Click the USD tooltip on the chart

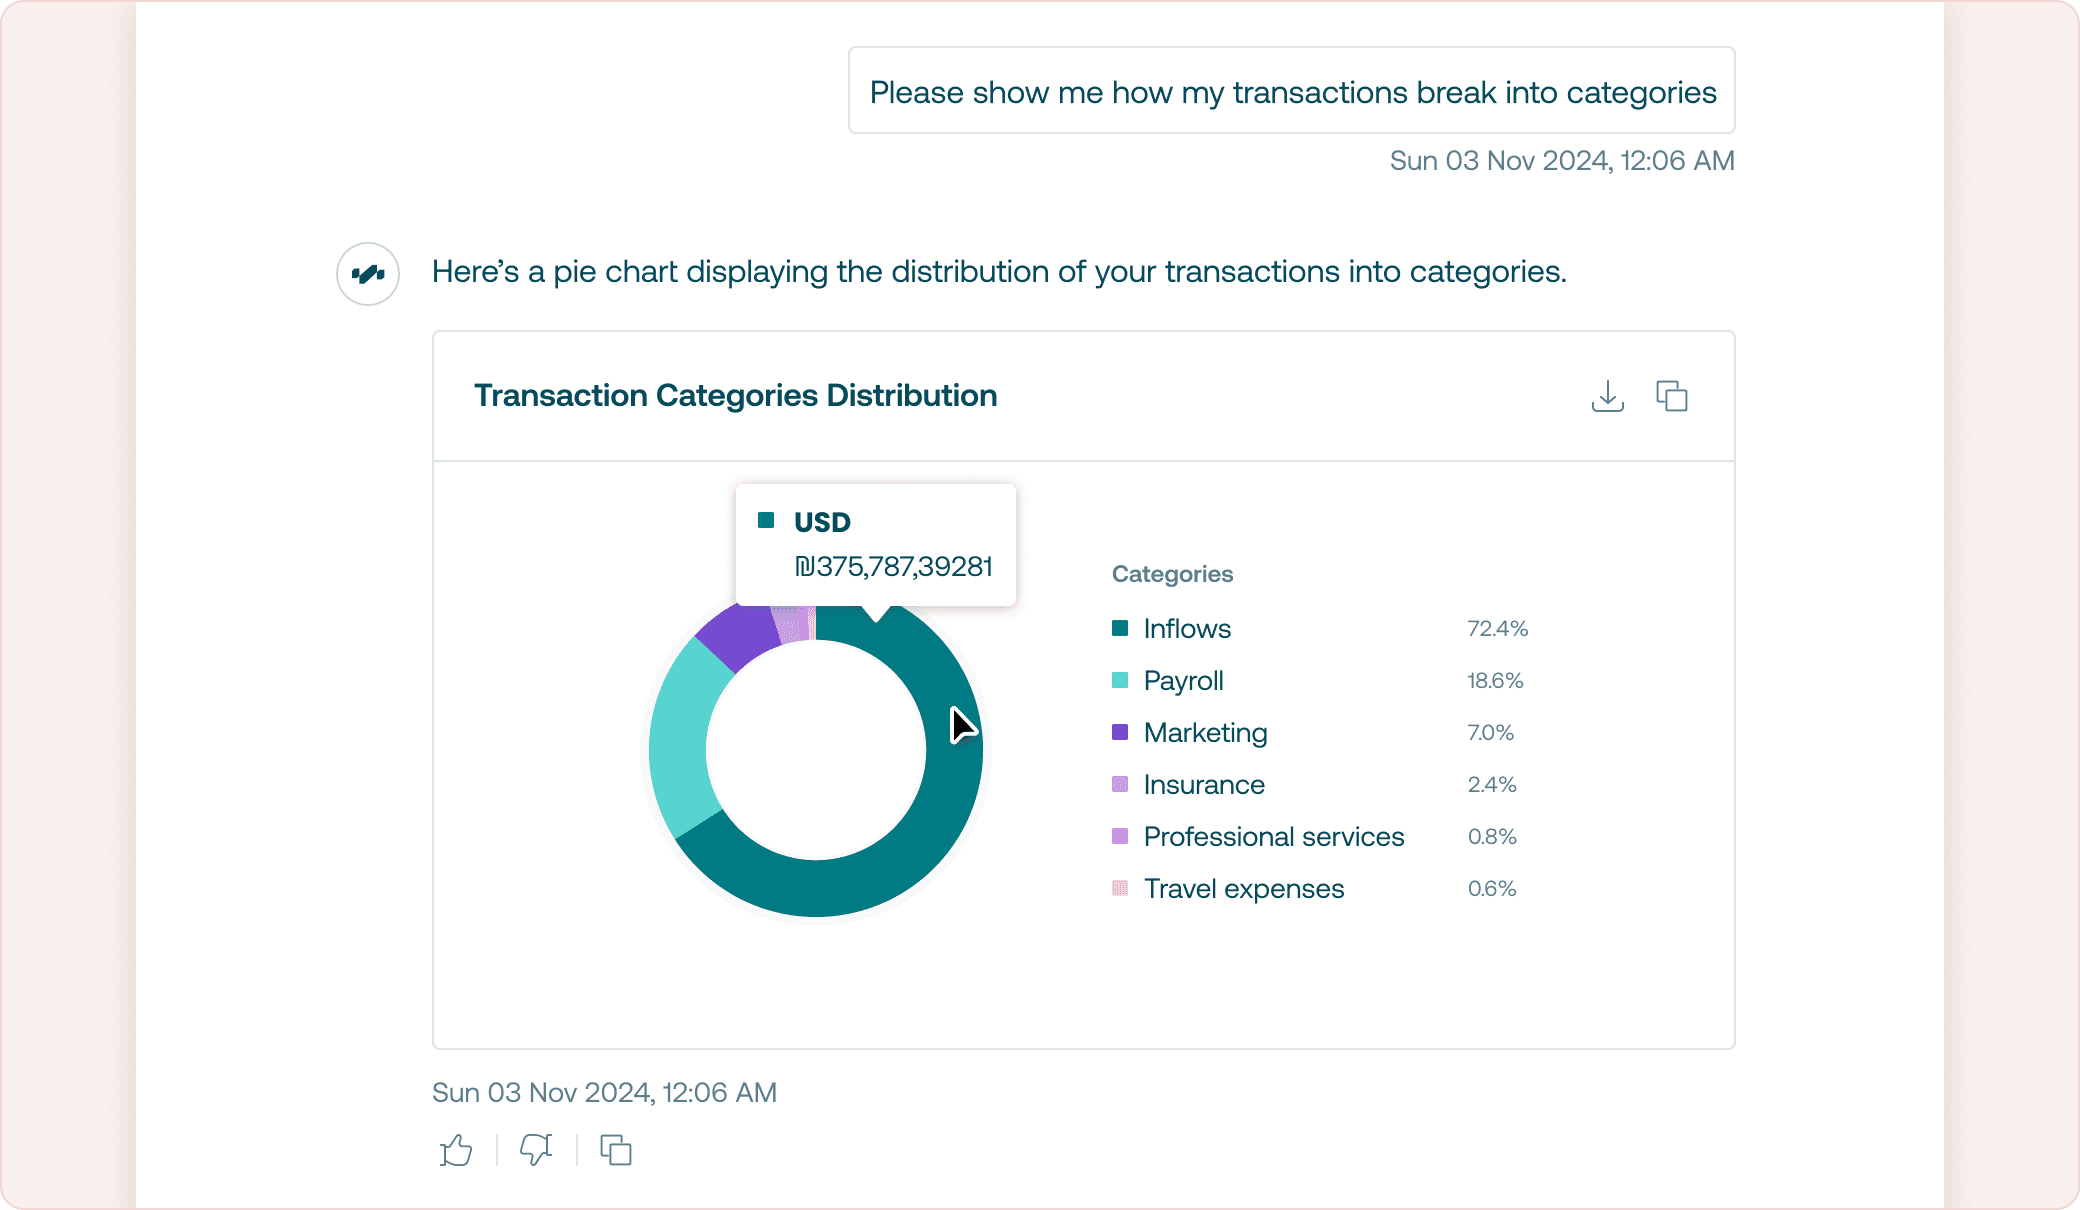point(876,545)
